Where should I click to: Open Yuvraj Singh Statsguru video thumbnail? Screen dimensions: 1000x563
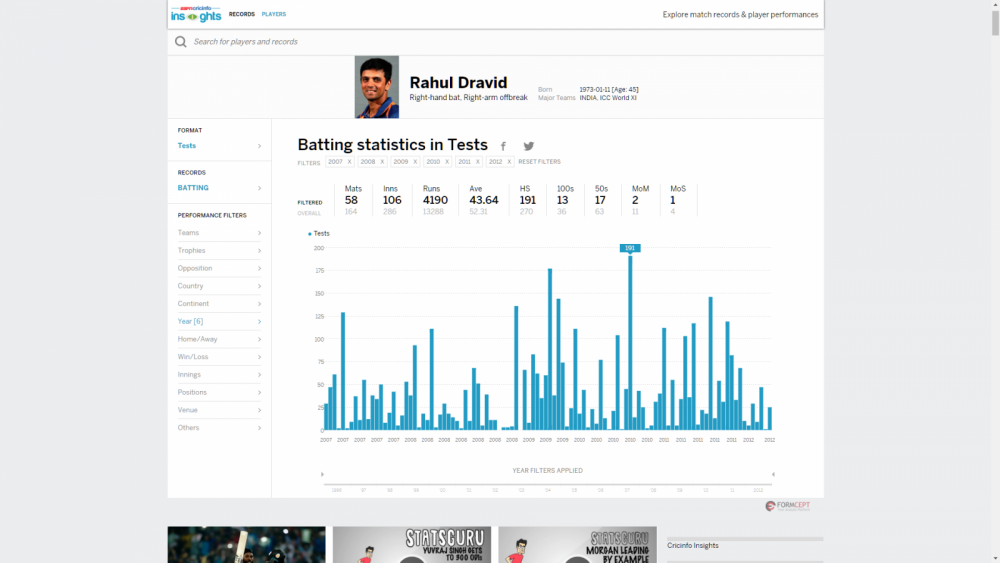point(412,545)
